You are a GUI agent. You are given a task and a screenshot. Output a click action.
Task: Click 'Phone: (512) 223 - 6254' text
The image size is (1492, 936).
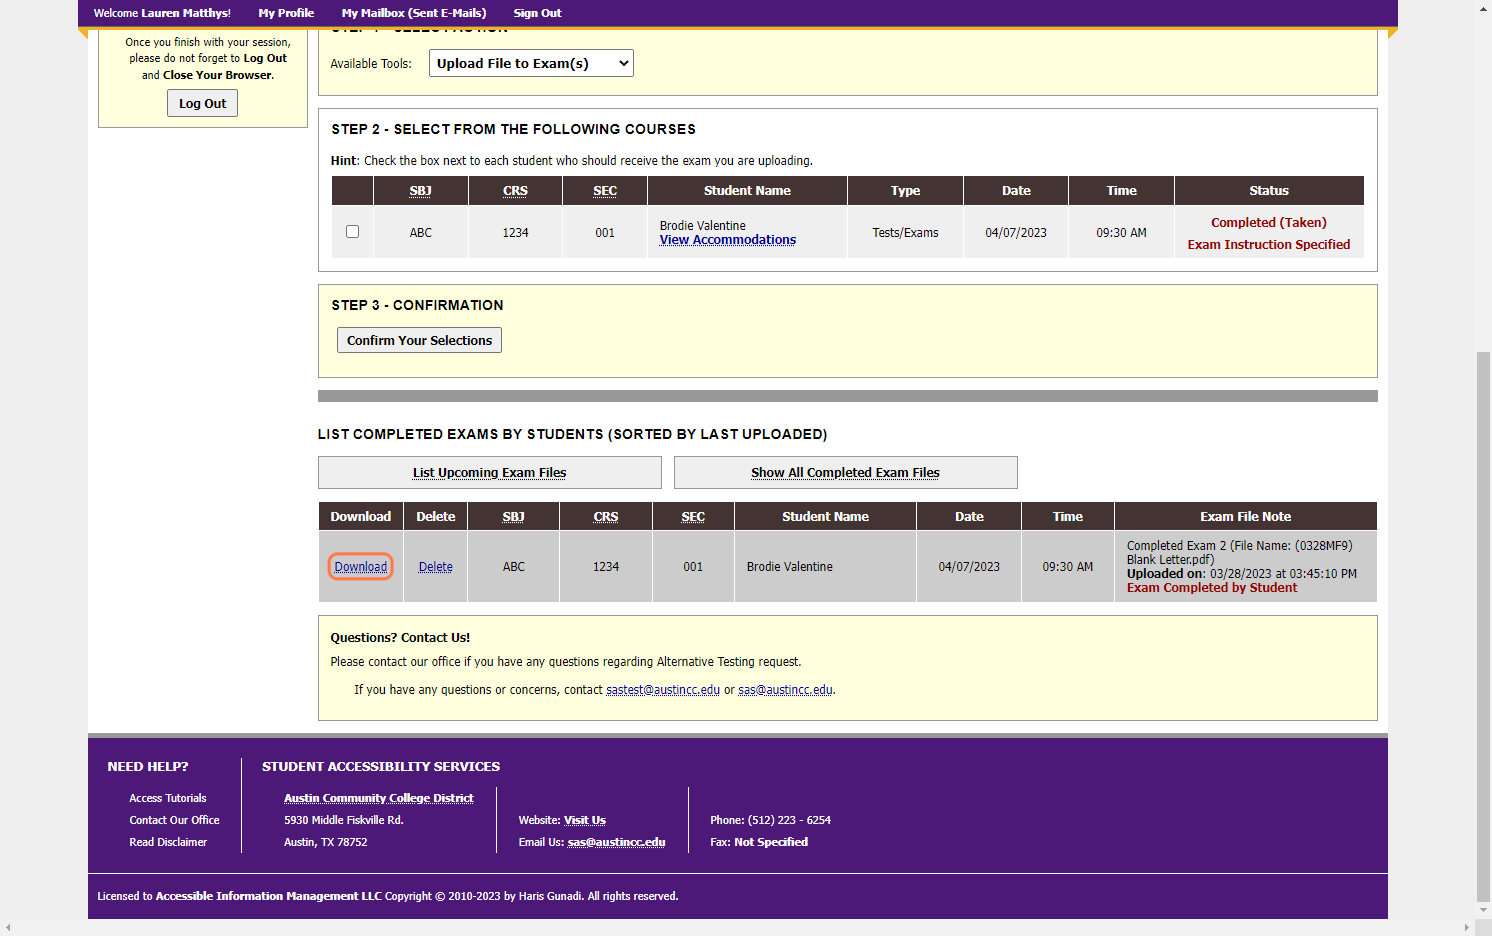tap(771, 820)
